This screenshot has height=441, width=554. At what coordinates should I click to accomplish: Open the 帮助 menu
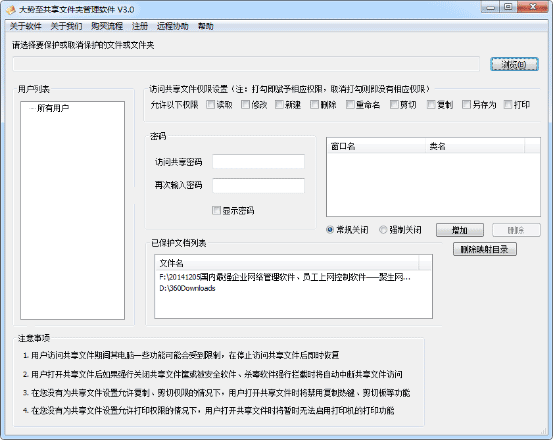[206, 26]
